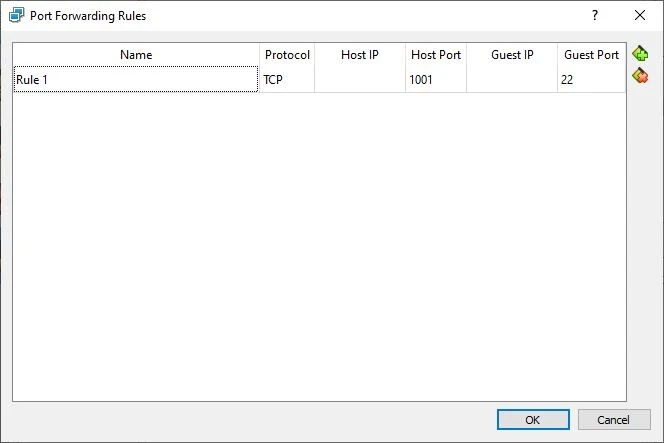The height and width of the screenshot is (443, 664).
Task: Click the Protocol column header
Action: pos(287,55)
